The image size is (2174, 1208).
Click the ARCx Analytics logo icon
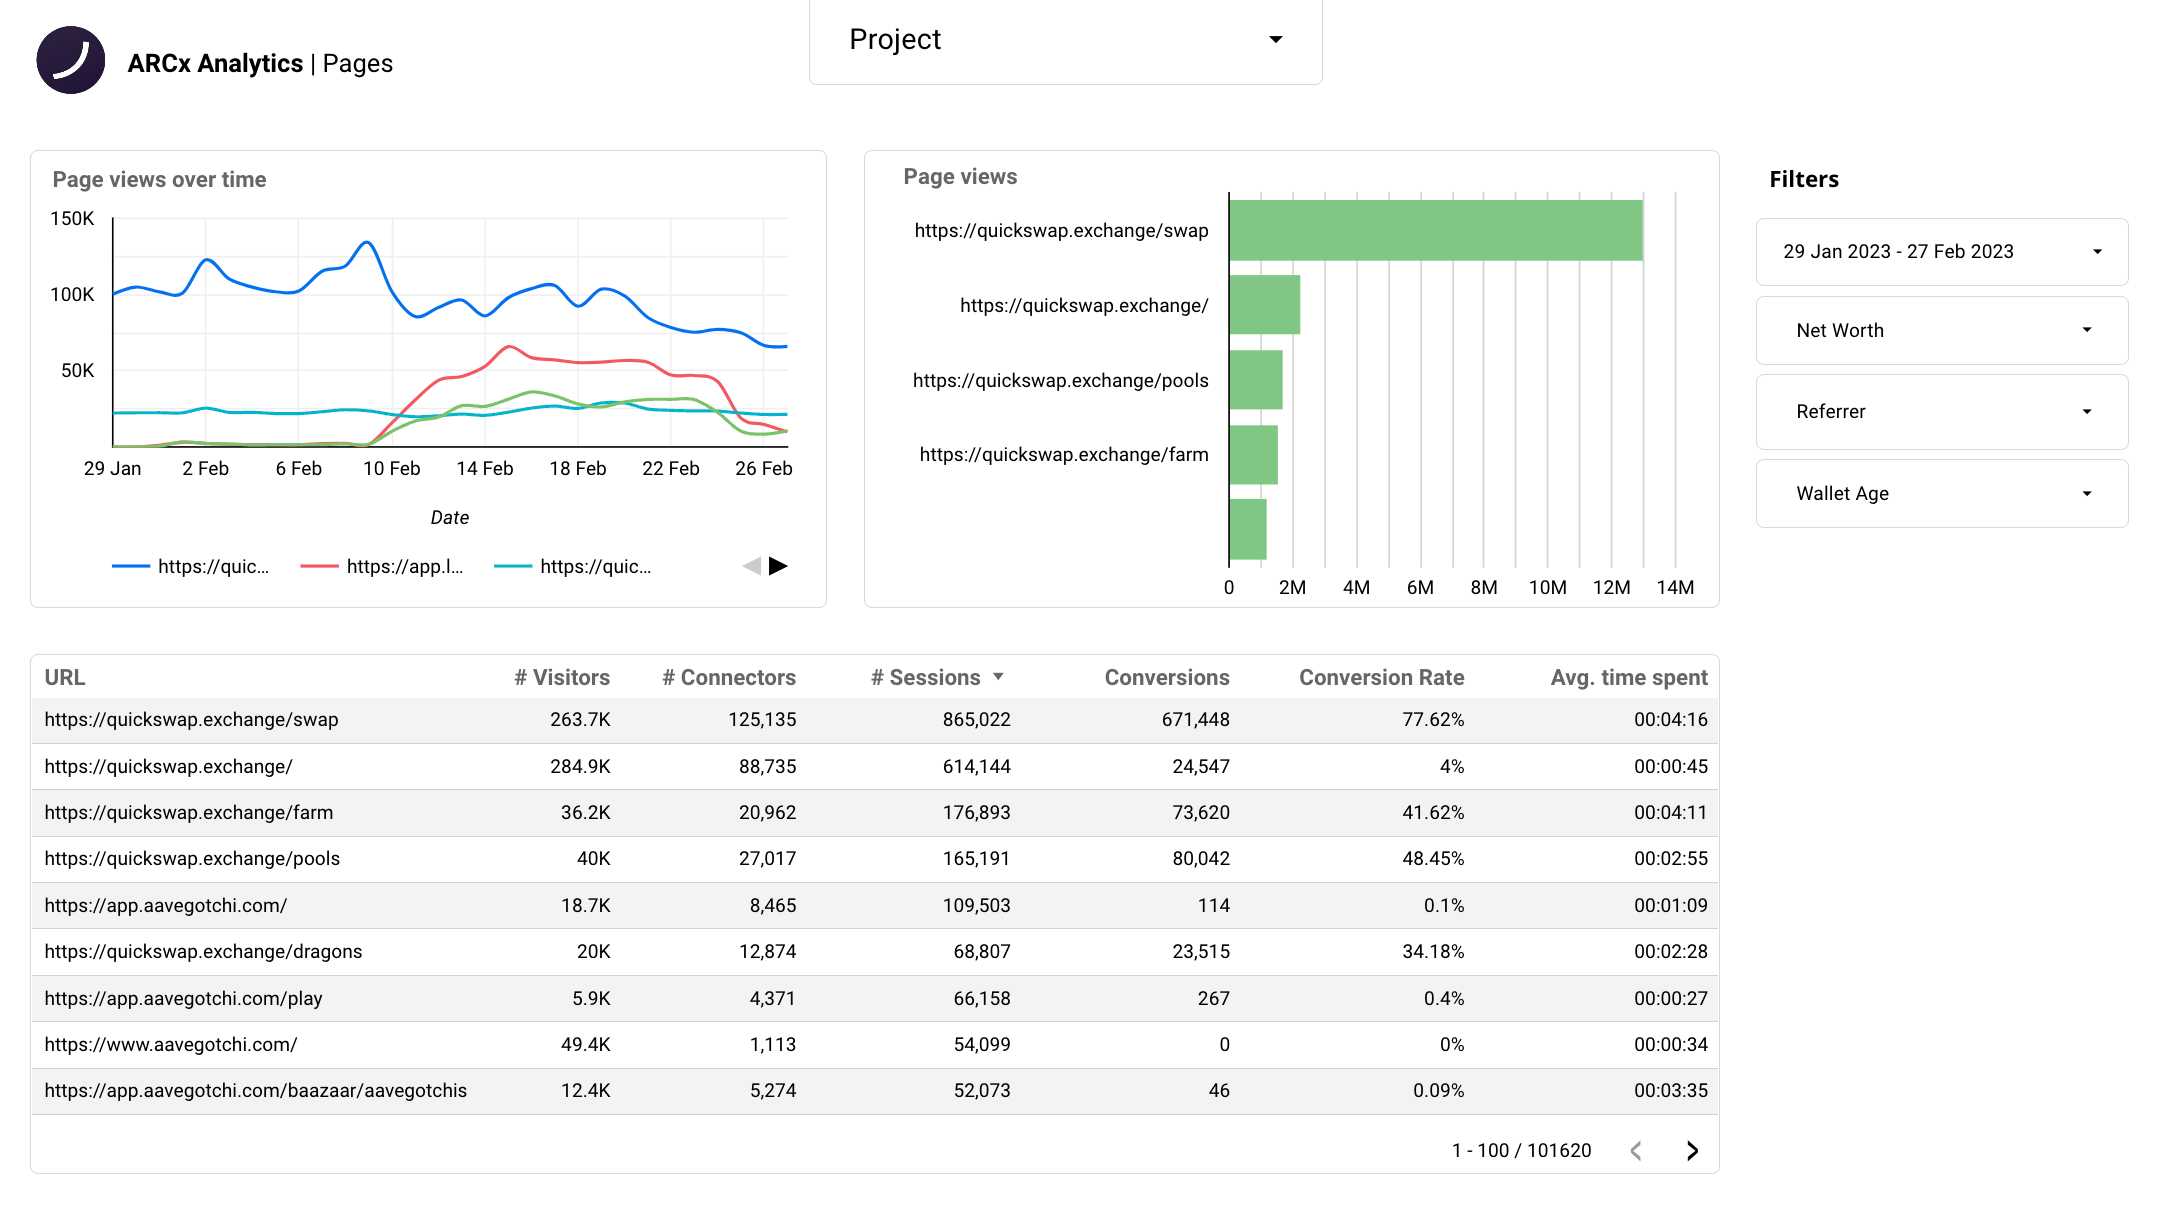click(x=71, y=60)
